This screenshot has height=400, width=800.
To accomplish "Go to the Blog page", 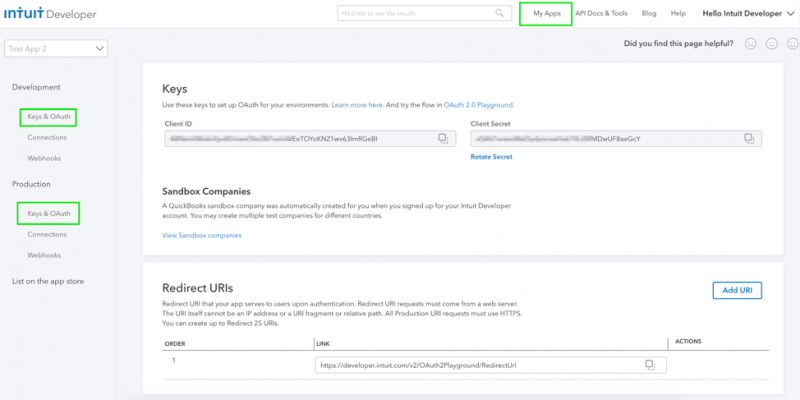I will click(649, 14).
